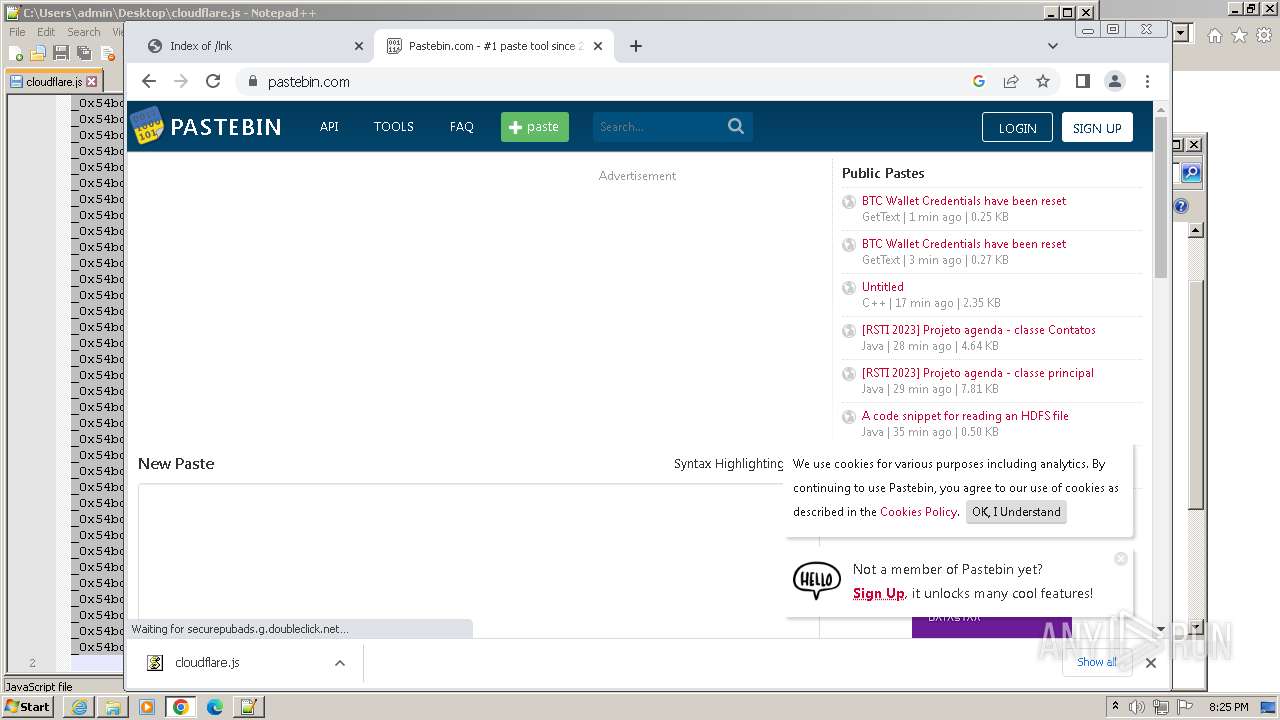Open Pastebin FAQ menu item
The width and height of the screenshot is (1280, 720).
(462, 127)
